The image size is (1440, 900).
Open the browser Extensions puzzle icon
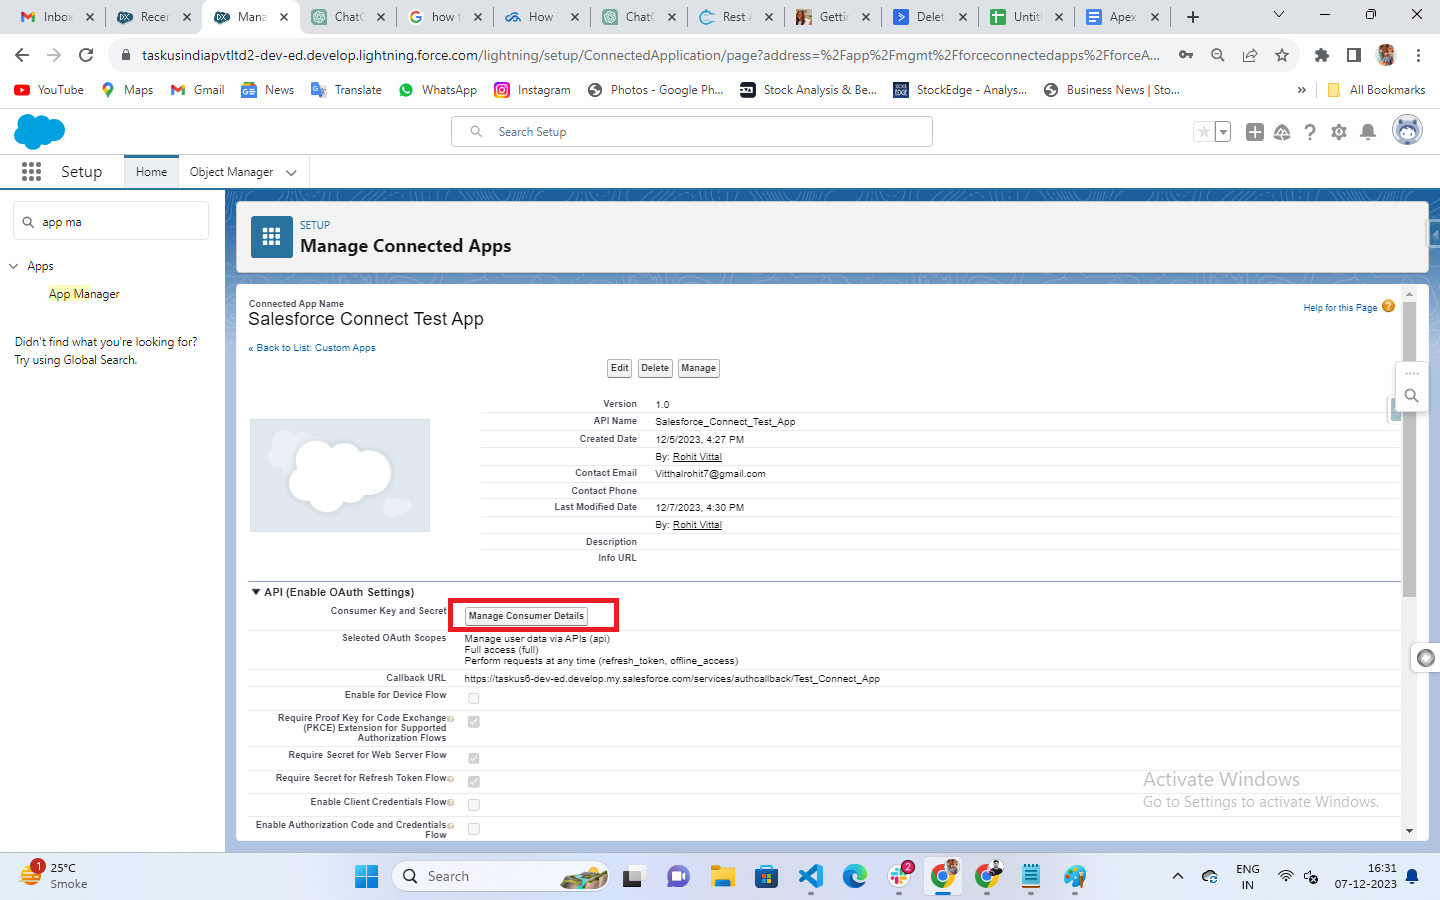[x=1322, y=55]
